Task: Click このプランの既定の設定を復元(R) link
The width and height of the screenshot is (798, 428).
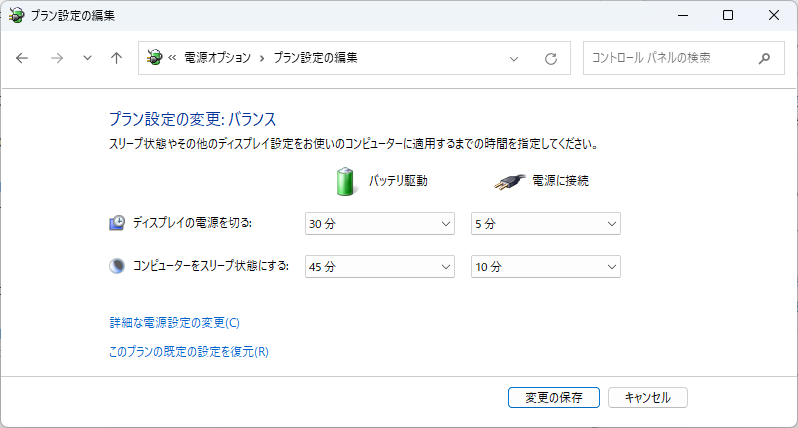Action: click(189, 352)
